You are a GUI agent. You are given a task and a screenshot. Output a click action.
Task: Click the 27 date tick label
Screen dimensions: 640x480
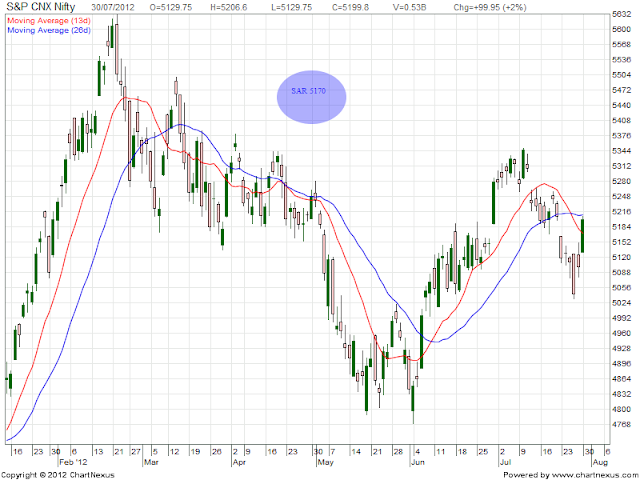pyautogui.click(x=136, y=451)
